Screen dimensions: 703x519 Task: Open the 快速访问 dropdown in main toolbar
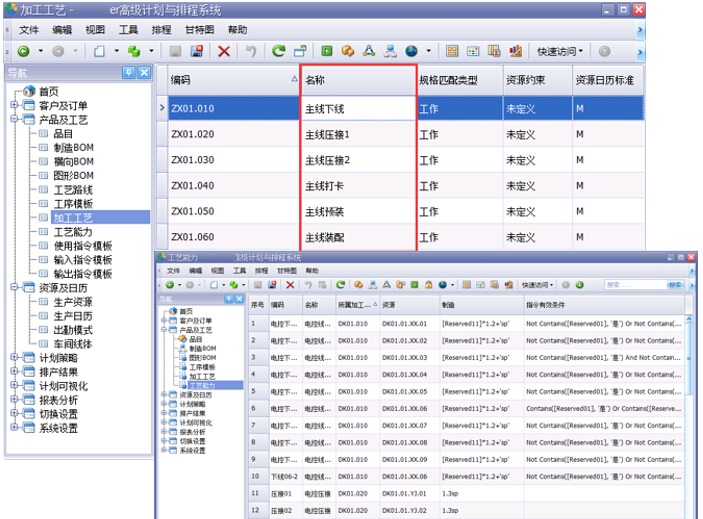(x=560, y=52)
